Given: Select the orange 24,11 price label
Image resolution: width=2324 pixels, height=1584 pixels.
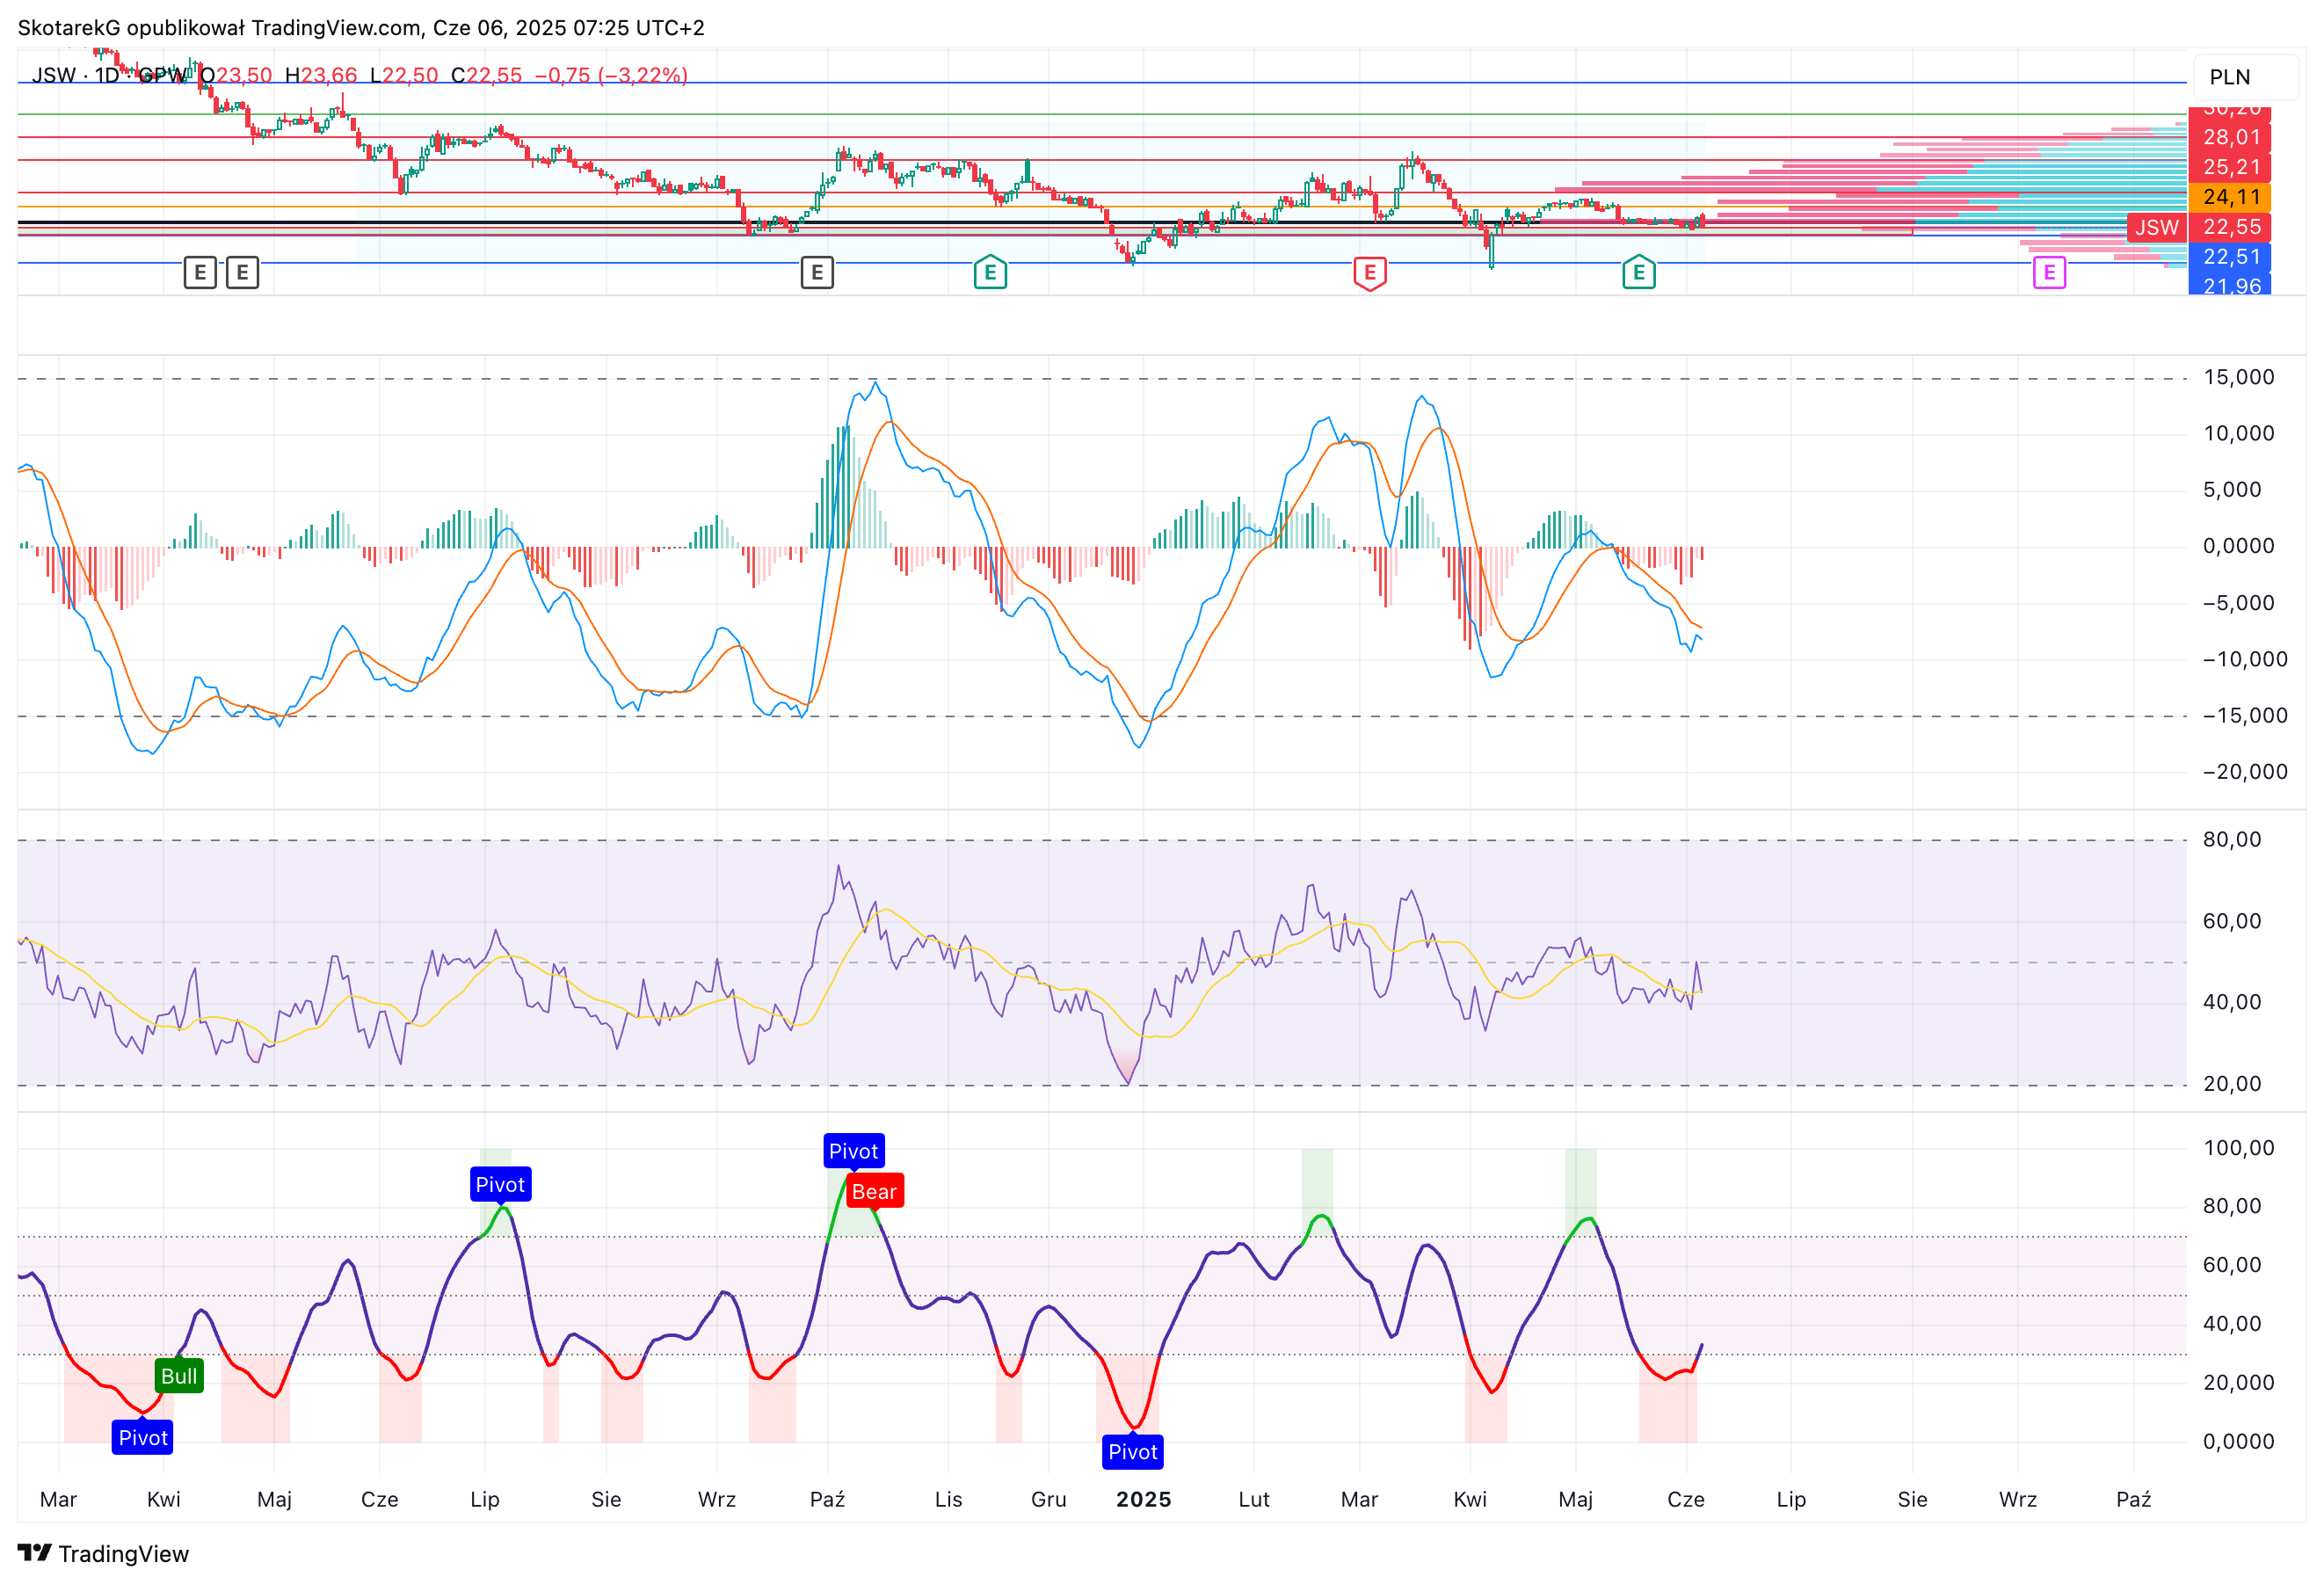Looking at the screenshot, I should (2230, 197).
